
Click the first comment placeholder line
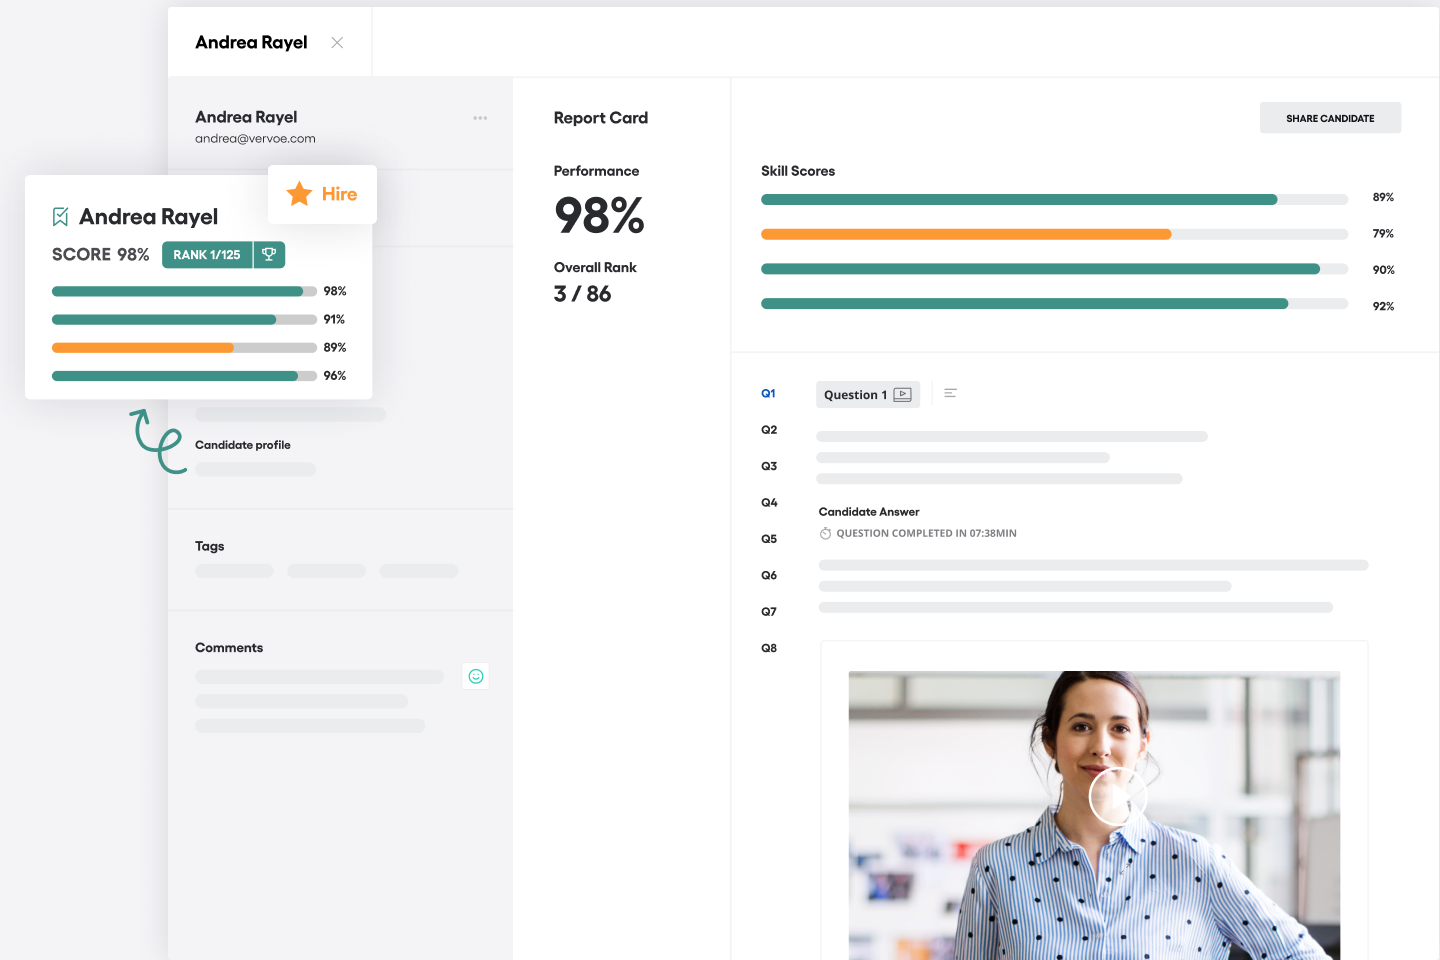coord(319,677)
